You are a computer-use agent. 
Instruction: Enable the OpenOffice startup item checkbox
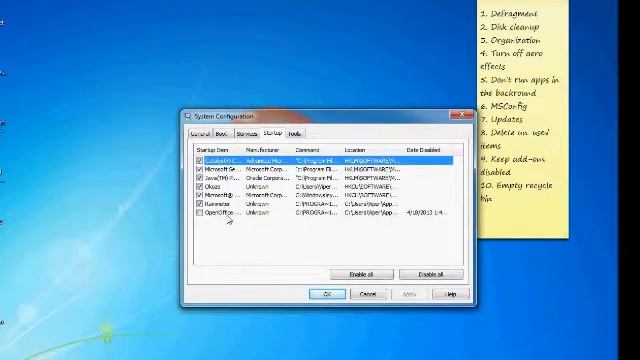tap(199, 213)
